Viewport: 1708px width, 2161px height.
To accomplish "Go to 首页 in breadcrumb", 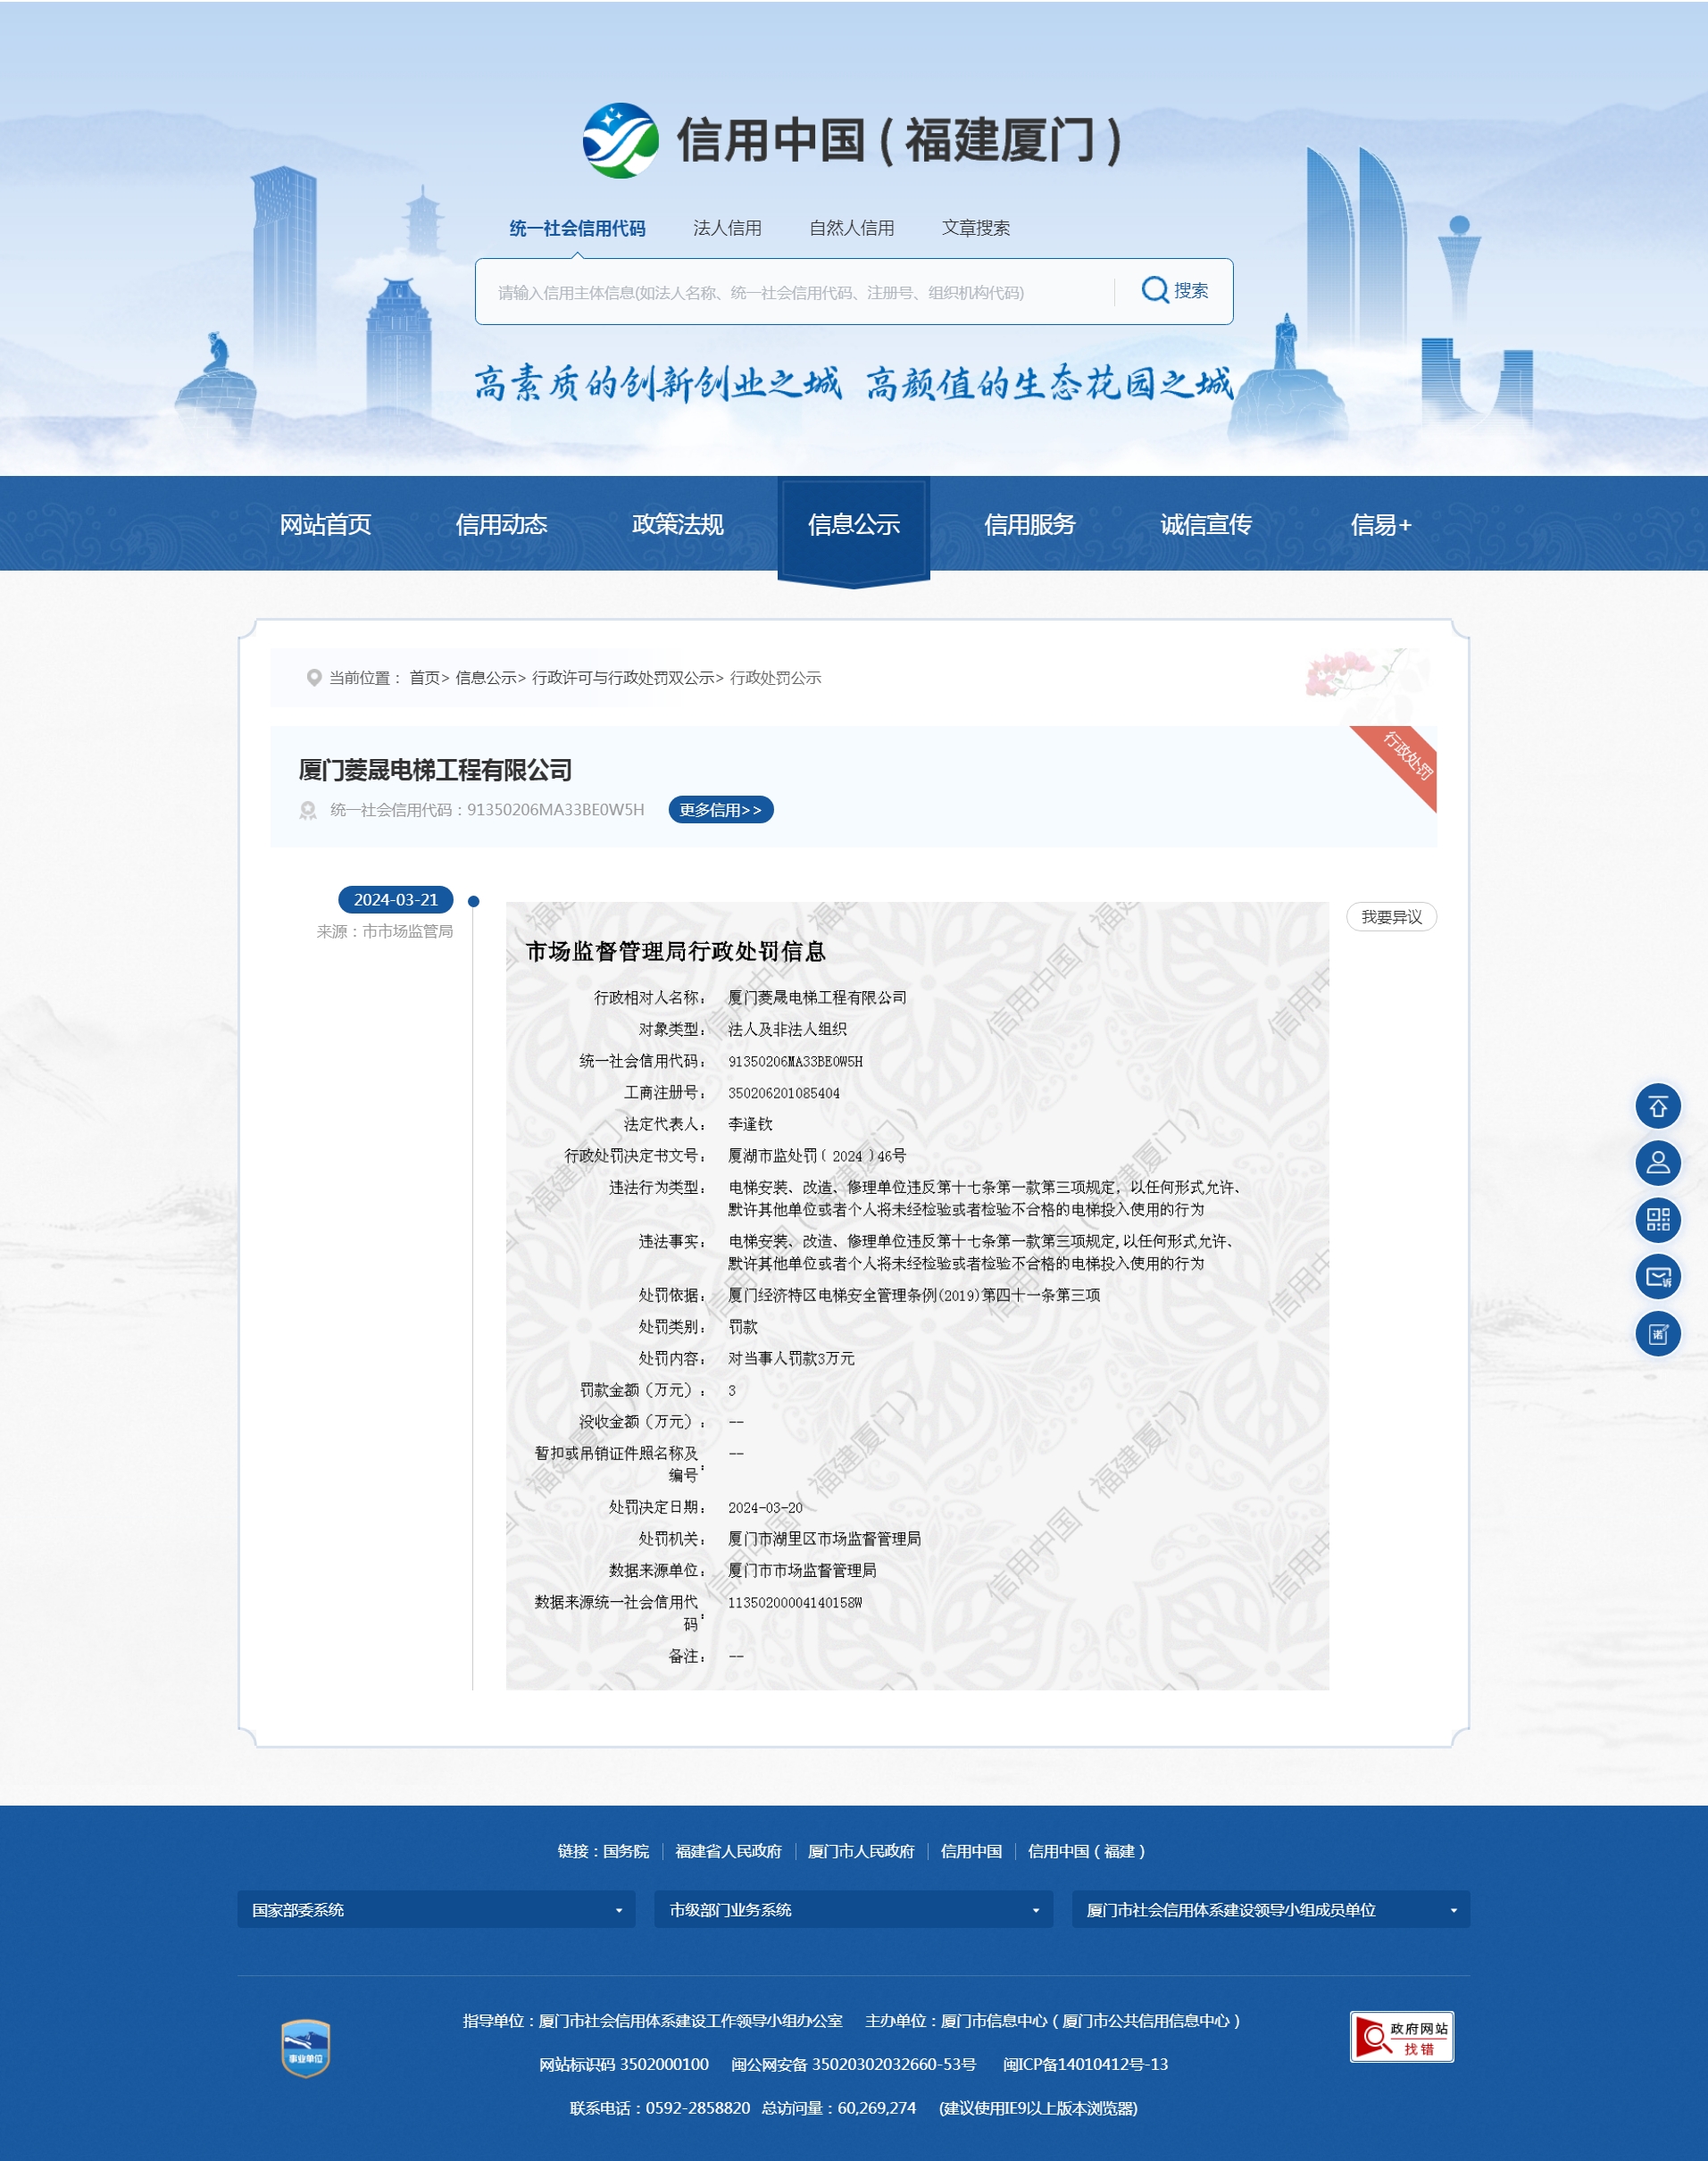I will [x=424, y=678].
